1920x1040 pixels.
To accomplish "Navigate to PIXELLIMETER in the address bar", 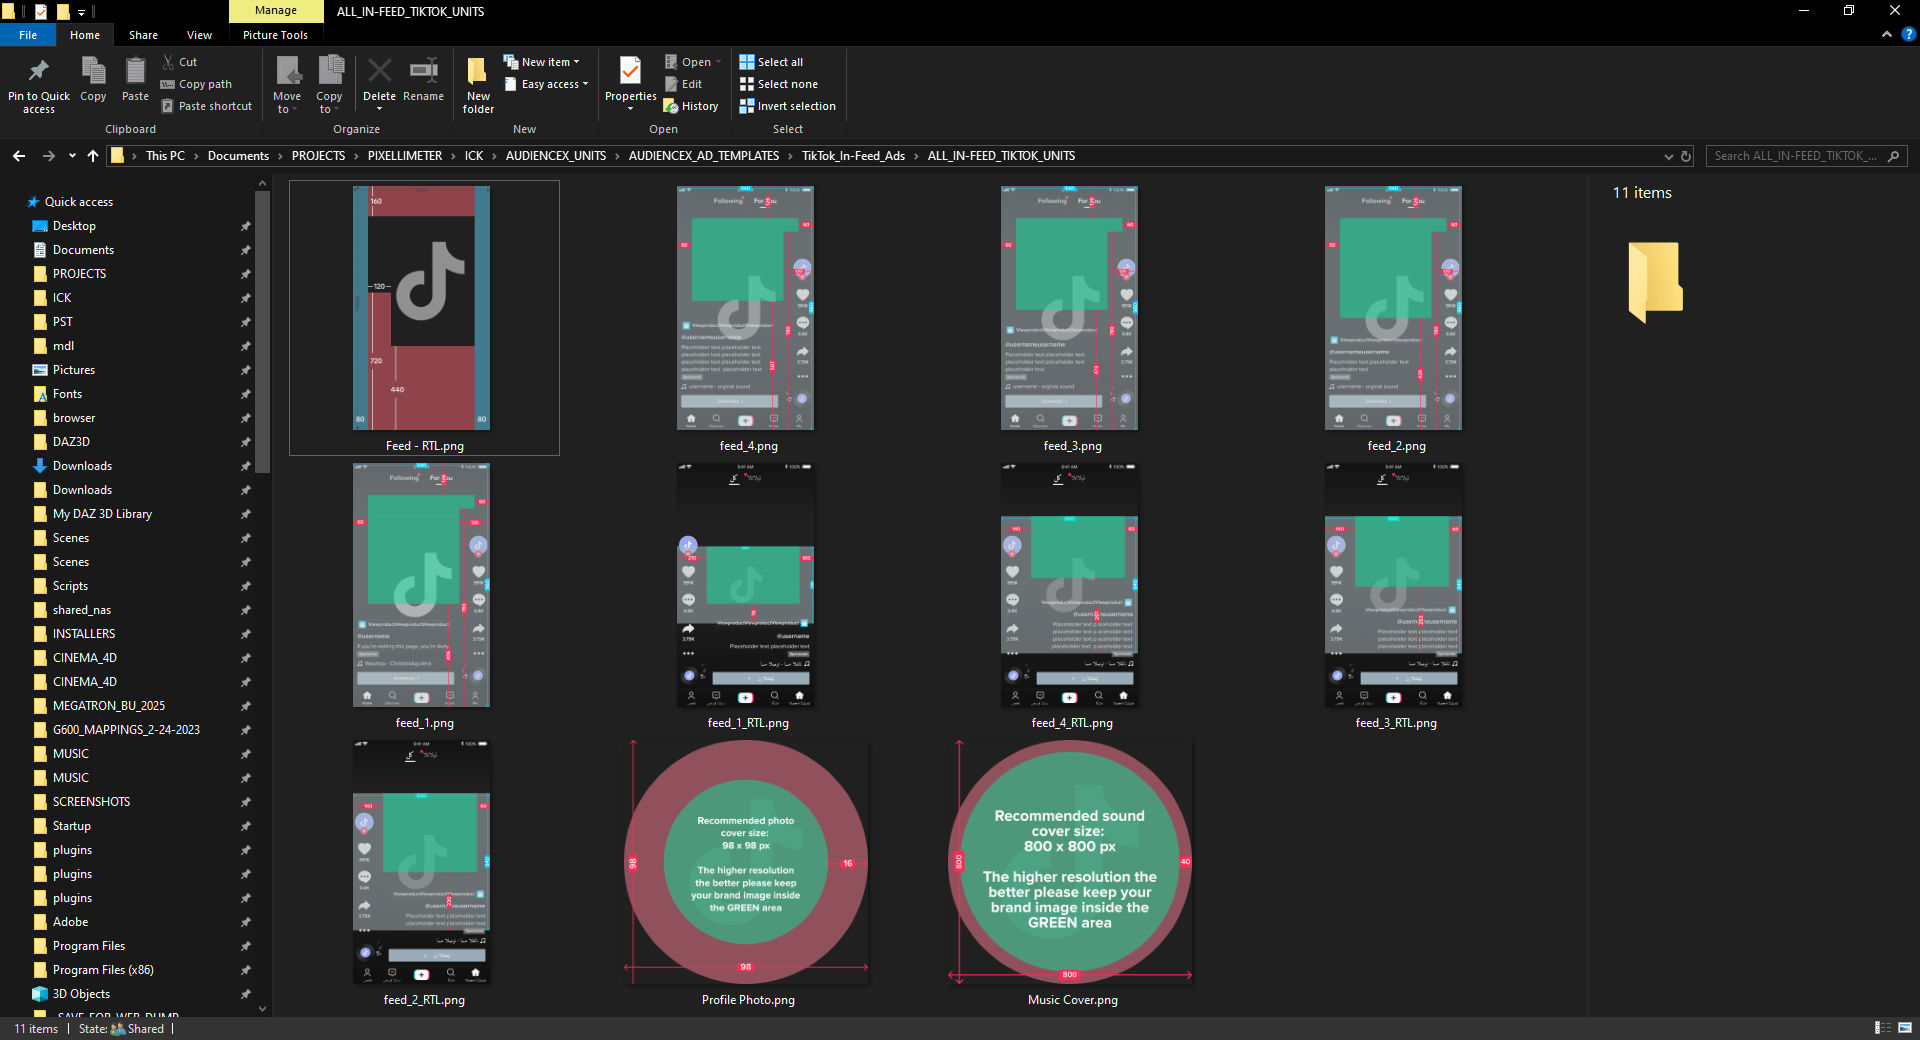I will (405, 156).
